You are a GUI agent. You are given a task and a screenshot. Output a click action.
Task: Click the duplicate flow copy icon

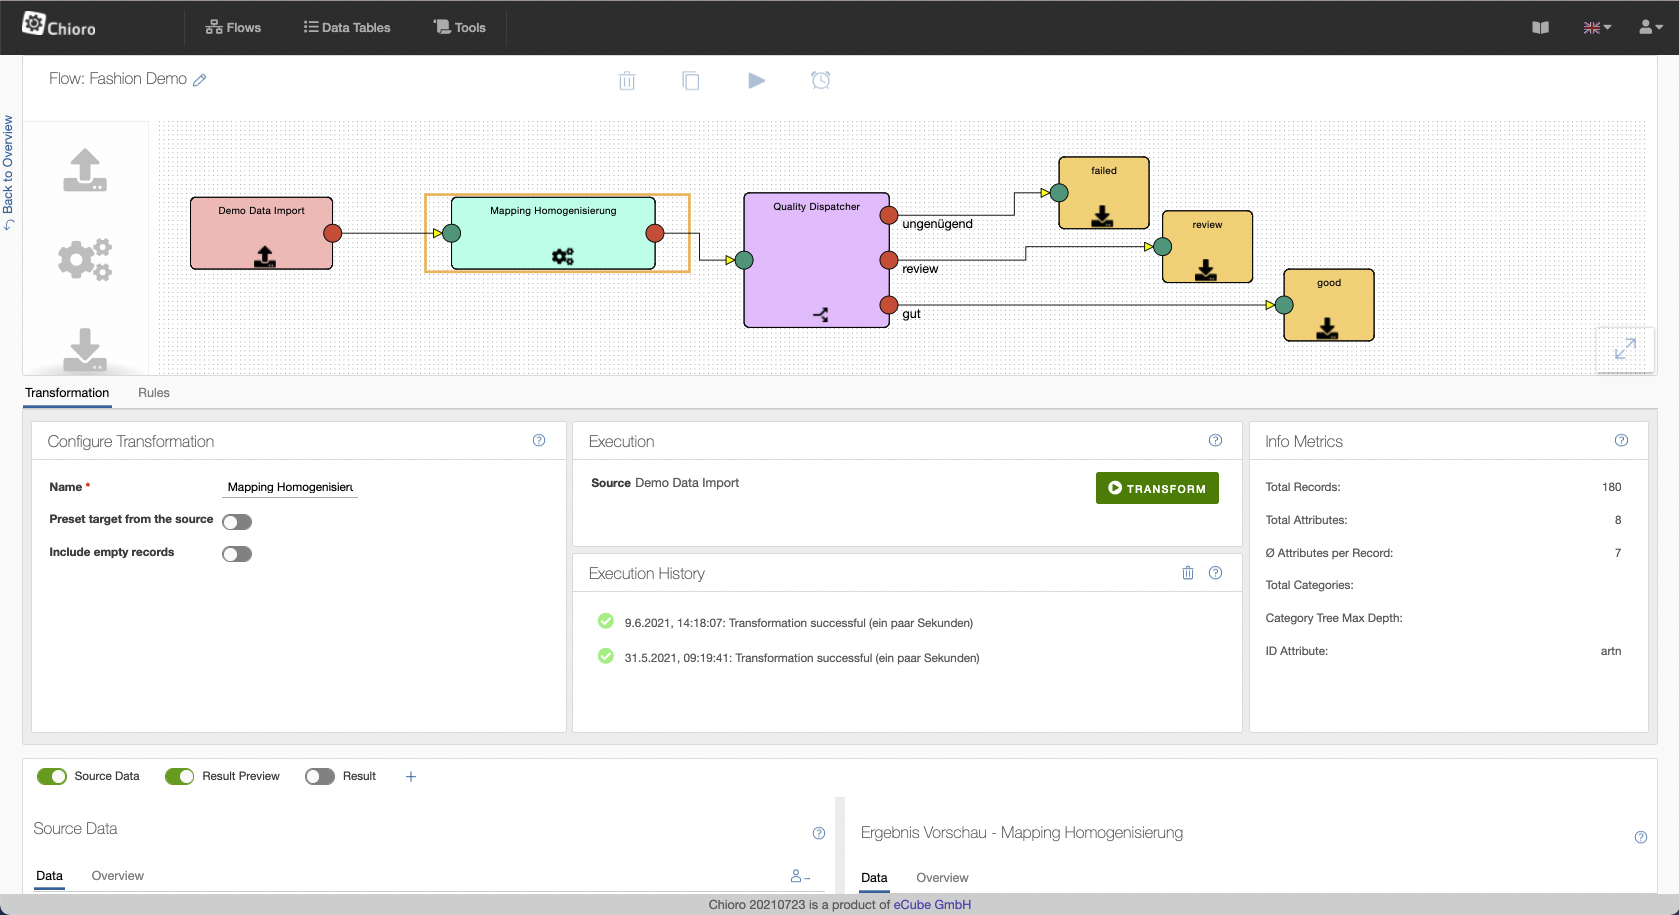[x=690, y=81]
